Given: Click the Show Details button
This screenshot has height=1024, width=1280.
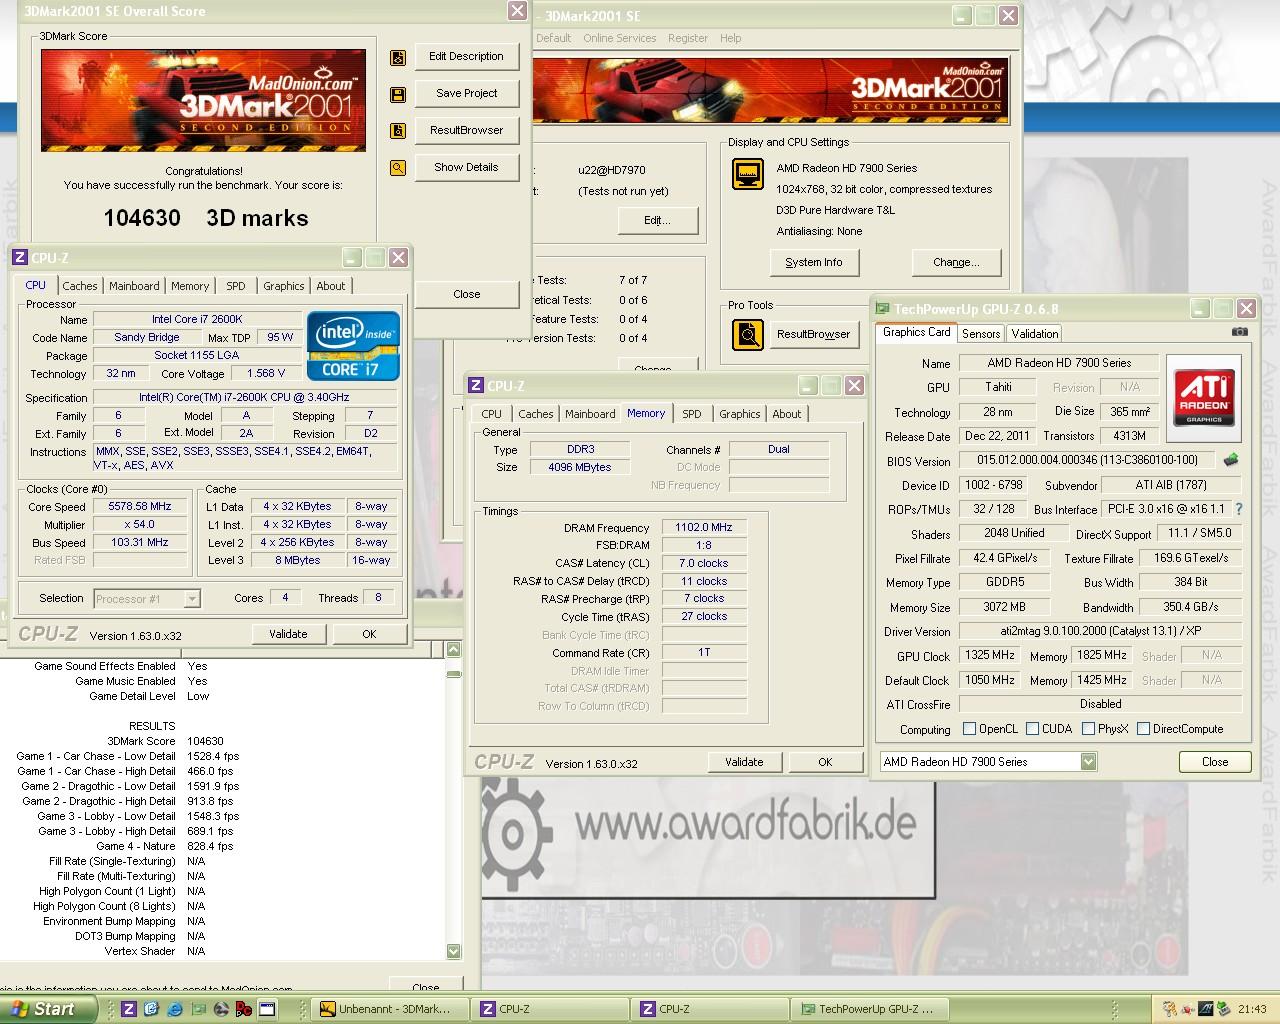Looking at the screenshot, I should pos(466,168).
